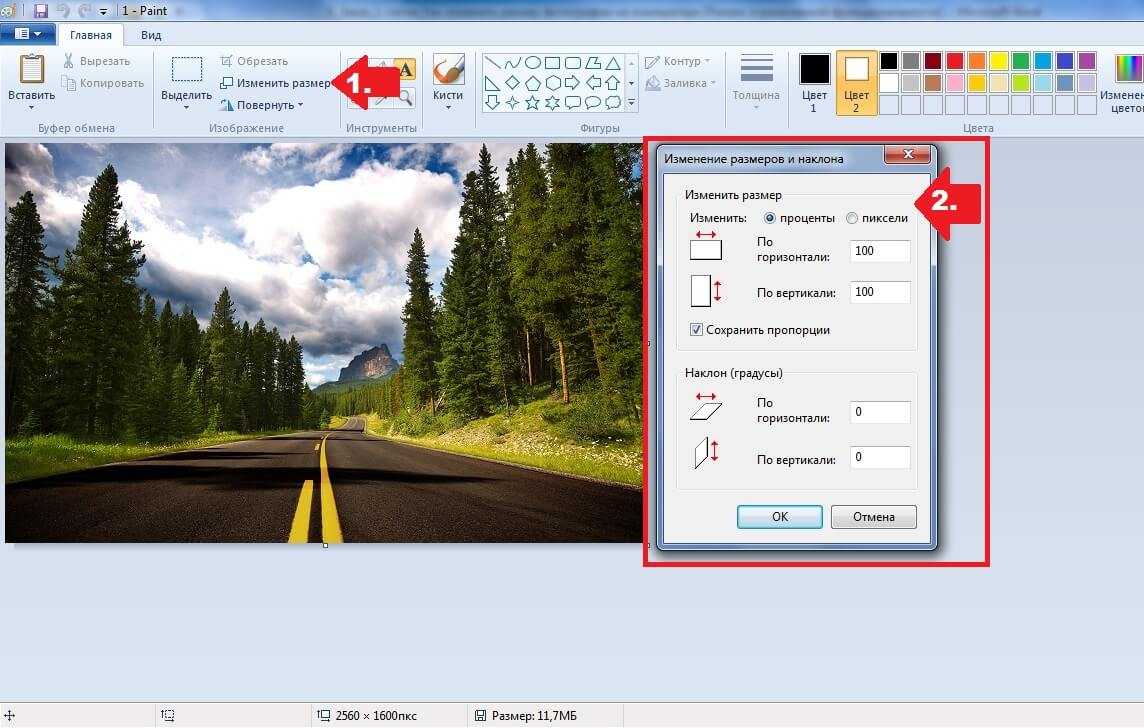1144x728 pixels.
Task: Pick the Text tool 'A' icon
Action: pos(405,69)
